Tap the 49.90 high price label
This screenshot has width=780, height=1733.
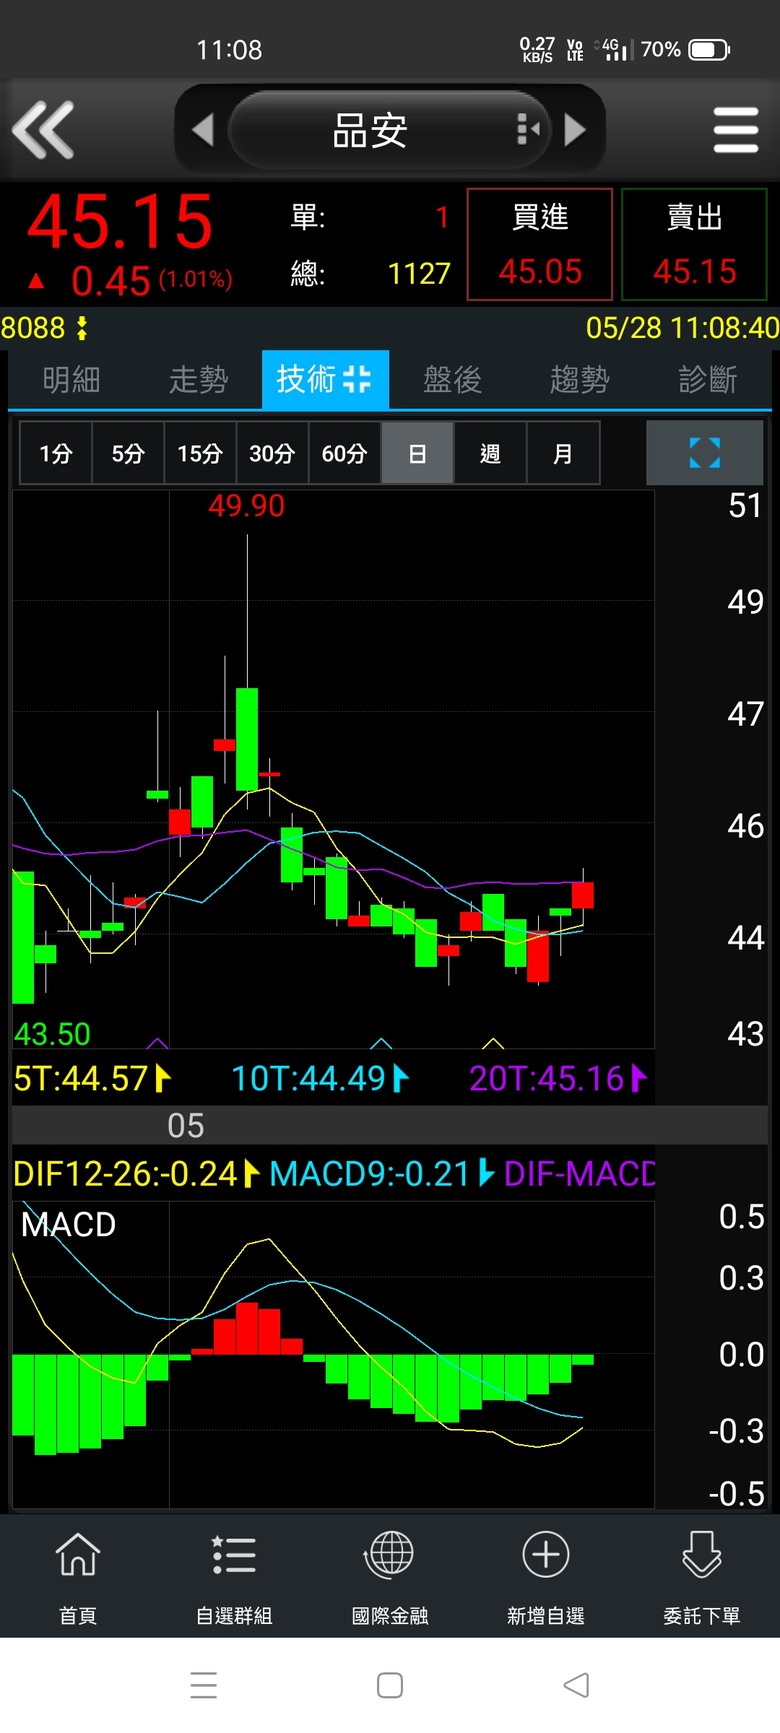point(246,506)
